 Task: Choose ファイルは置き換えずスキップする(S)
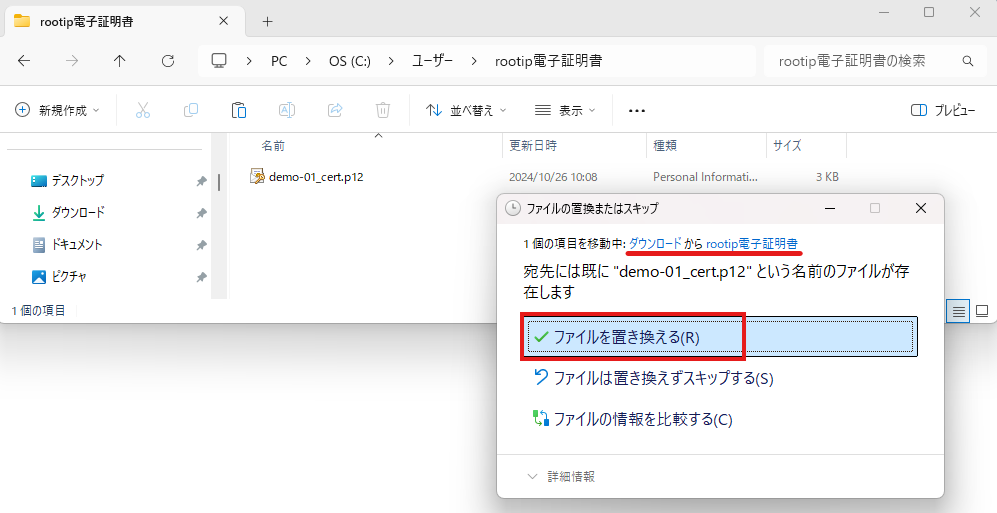tap(663, 378)
